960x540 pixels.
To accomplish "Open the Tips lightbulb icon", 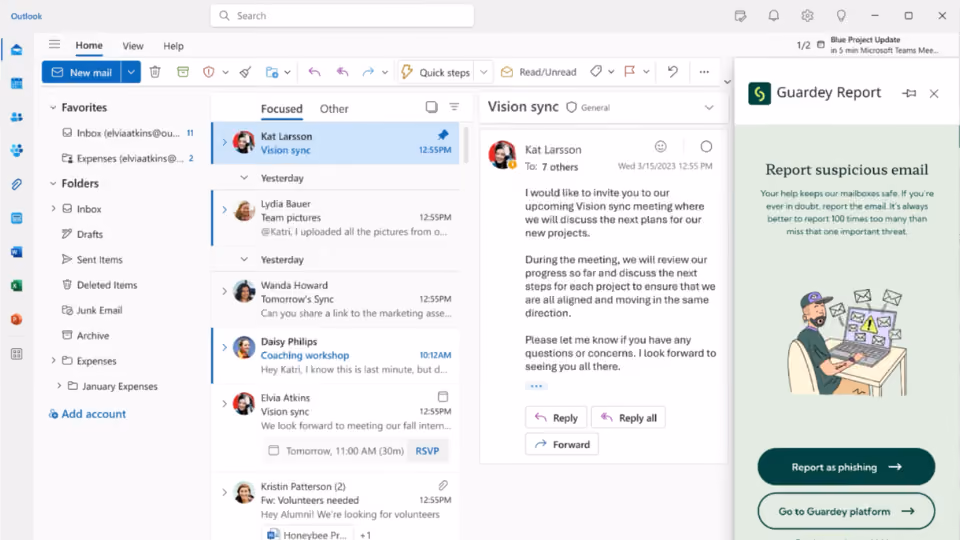I will [x=841, y=16].
